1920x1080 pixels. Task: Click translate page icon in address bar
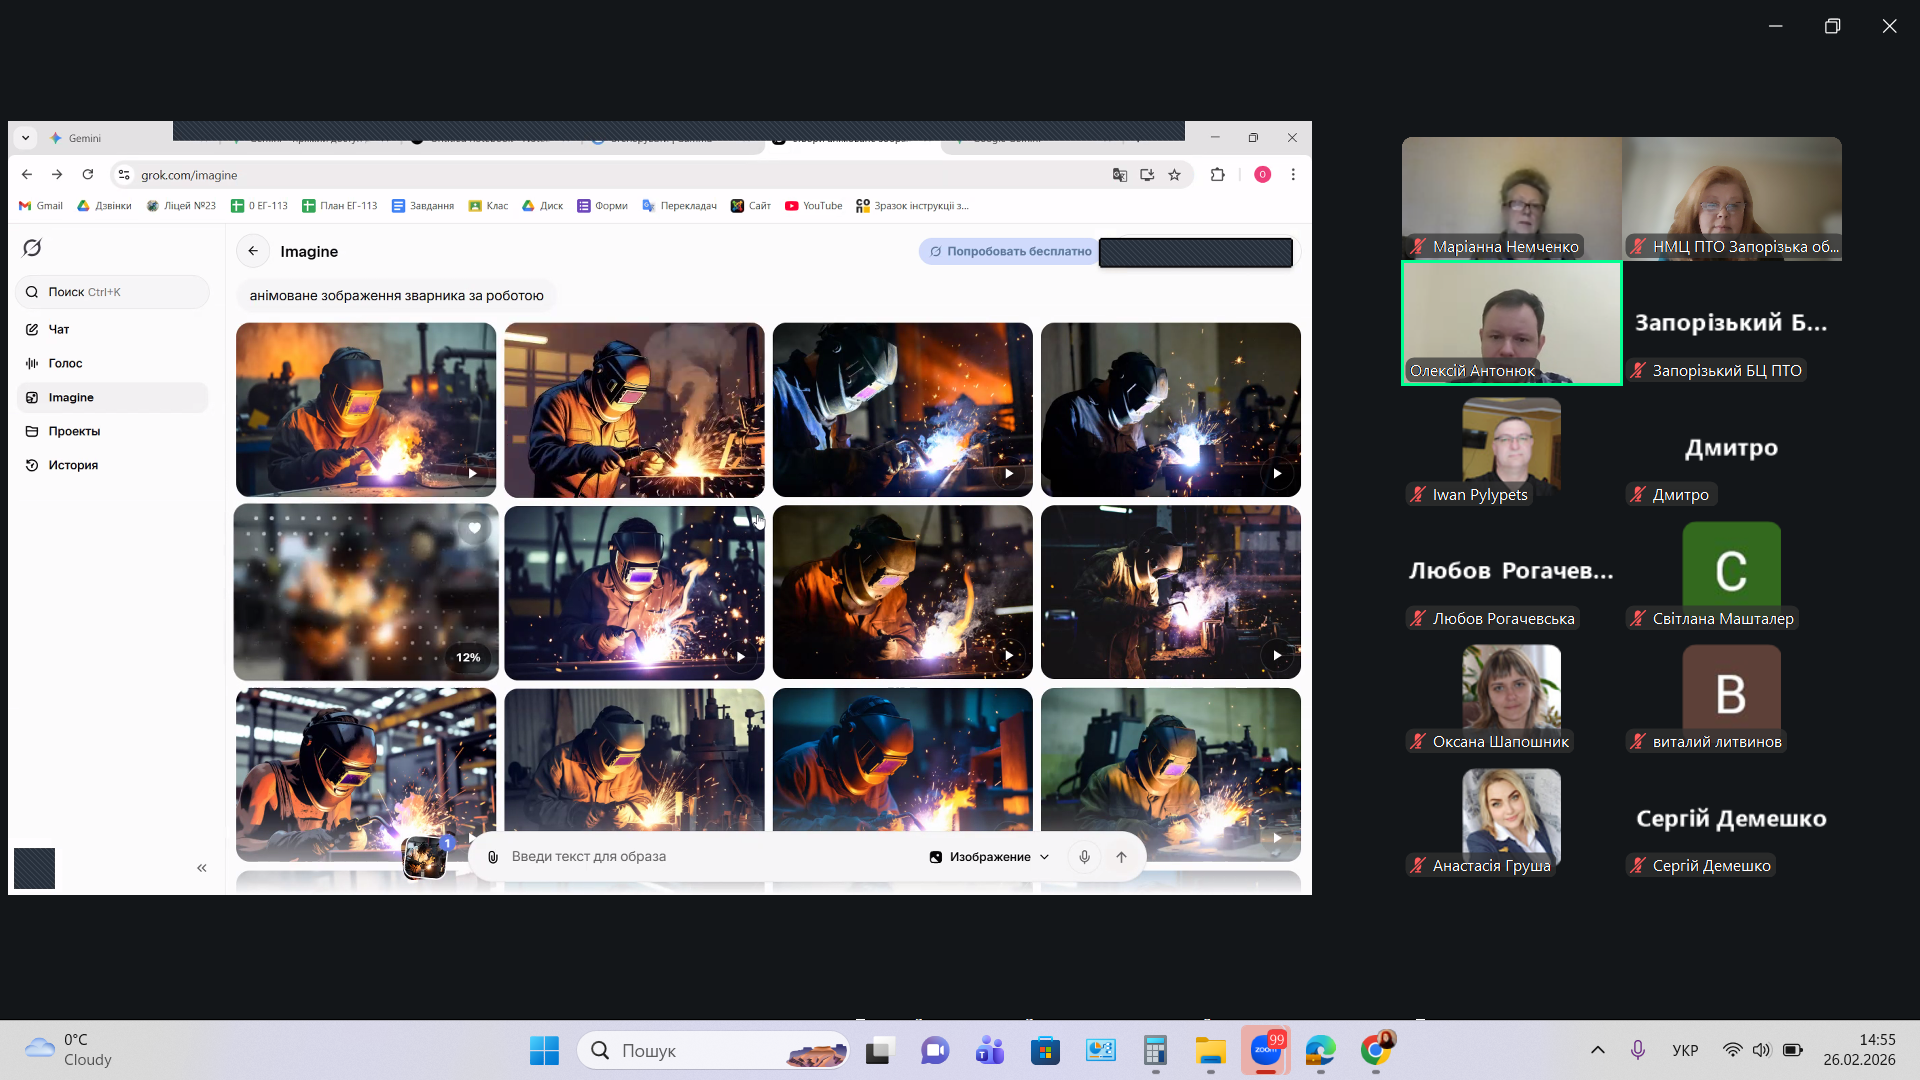click(1120, 175)
